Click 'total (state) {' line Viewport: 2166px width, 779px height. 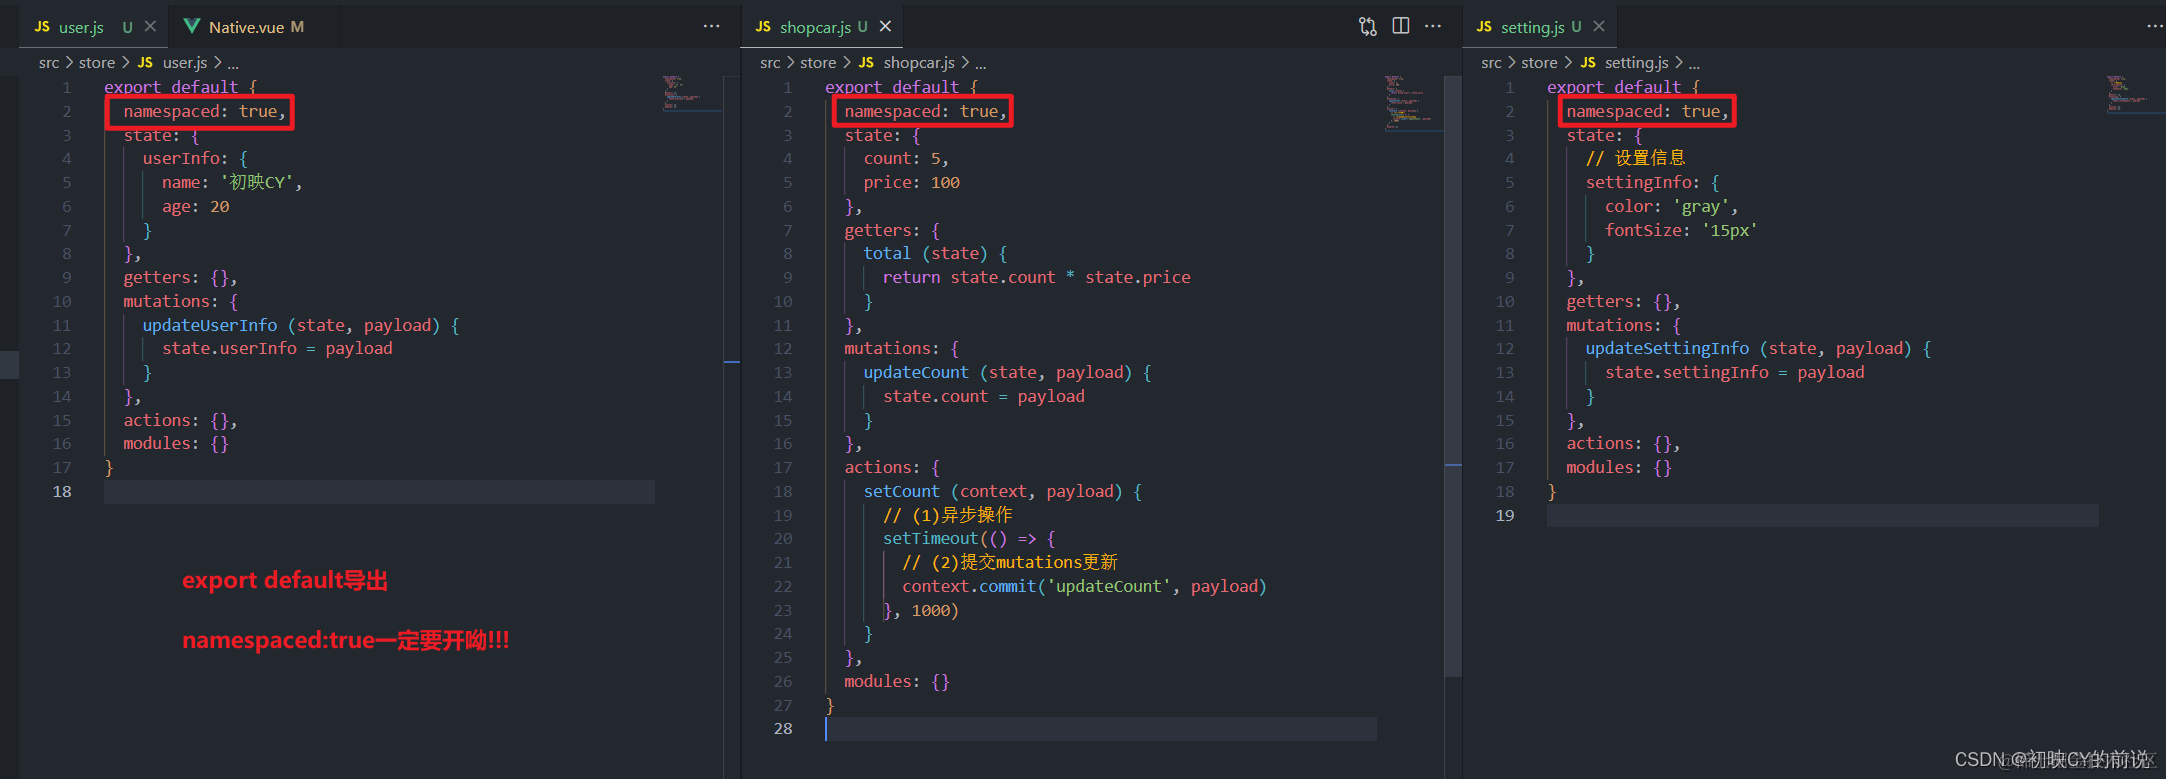click(x=935, y=254)
